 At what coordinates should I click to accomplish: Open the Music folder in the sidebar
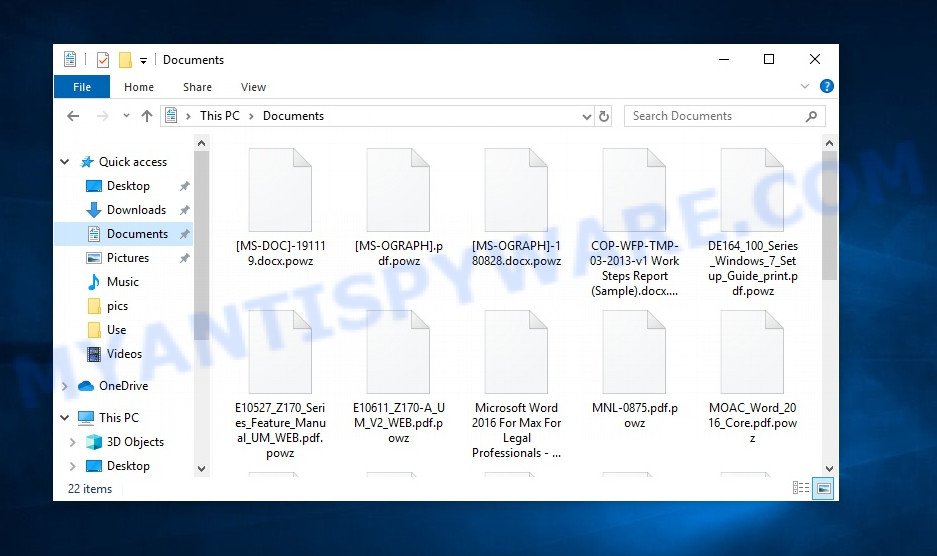point(123,282)
